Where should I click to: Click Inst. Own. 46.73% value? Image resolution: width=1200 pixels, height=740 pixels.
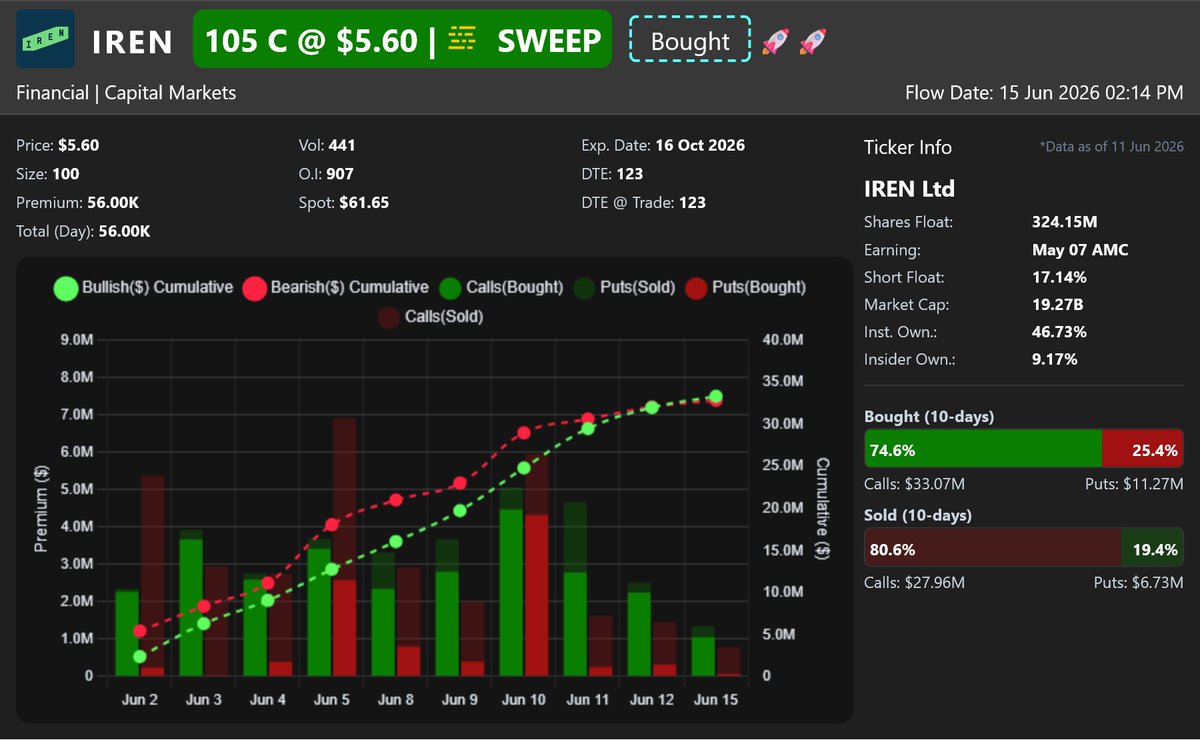[x=1059, y=331]
